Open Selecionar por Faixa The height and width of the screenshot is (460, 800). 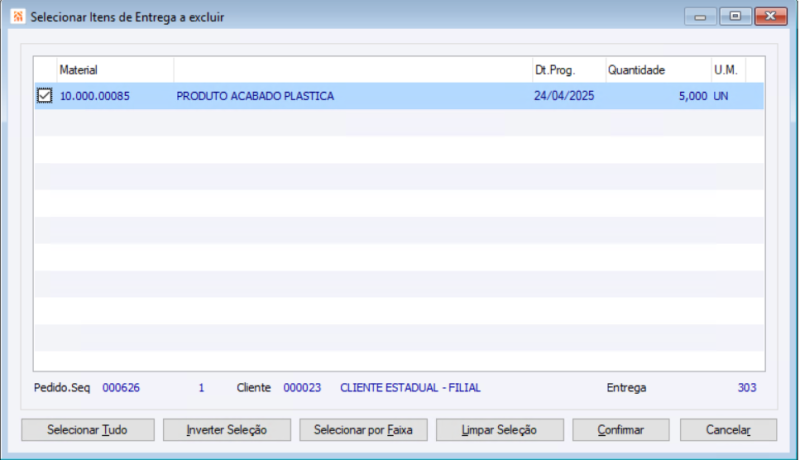[363, 430]
